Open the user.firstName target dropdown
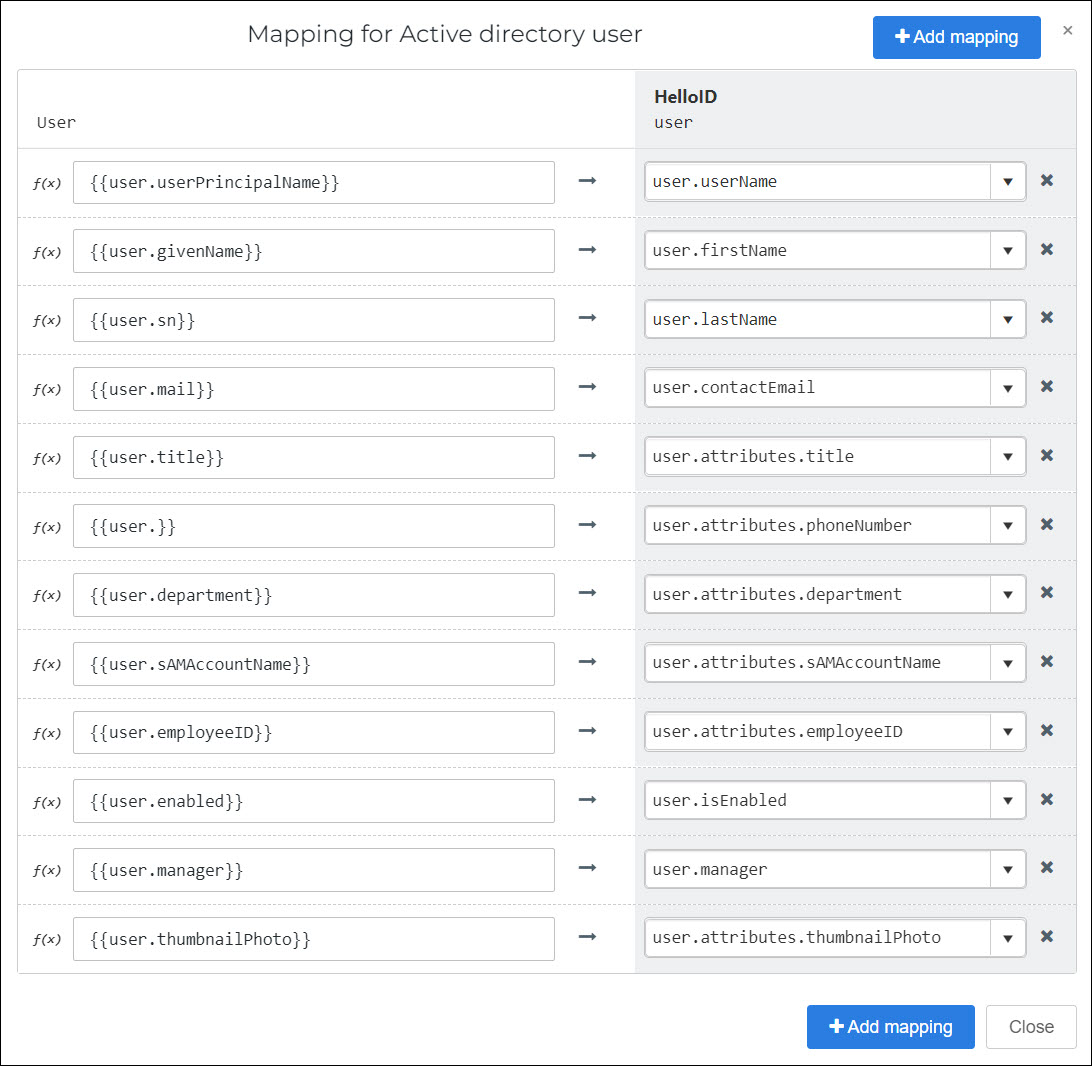The width and height of the screenshot is (1092, 1066). point(1008,251)
